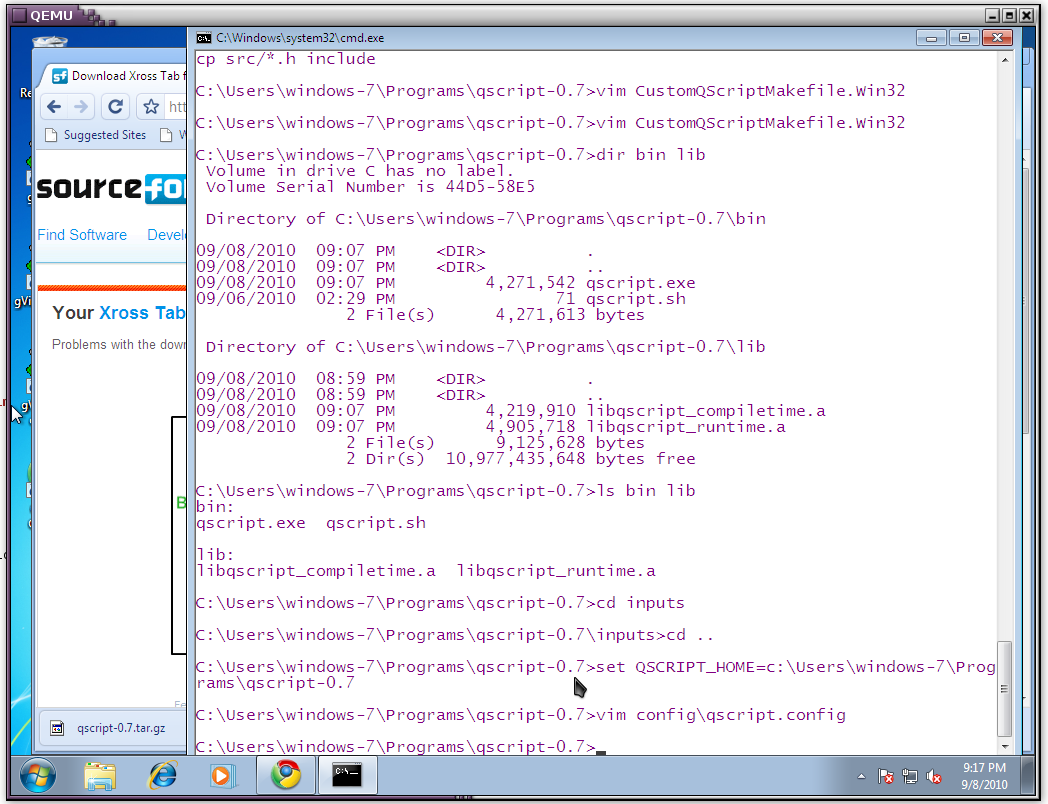Click Chrome's forward arrow button
Screen dimensions: 1048x804
pos(82,107)
